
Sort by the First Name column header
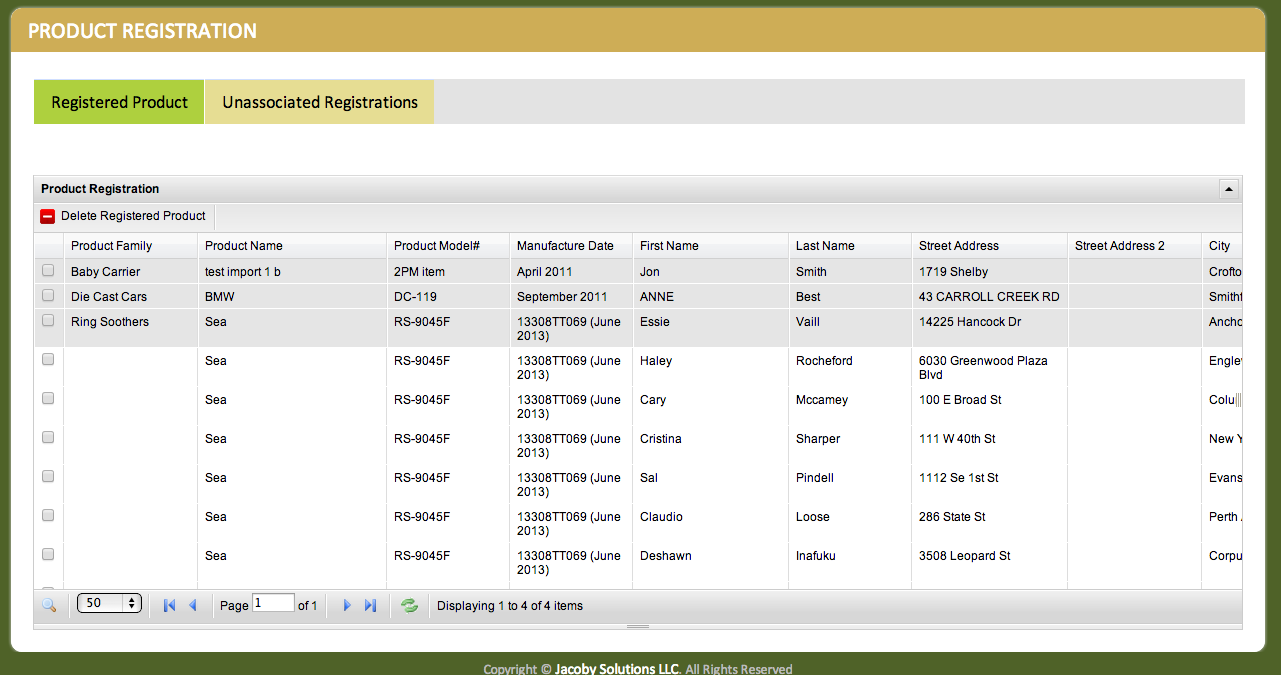711,246
